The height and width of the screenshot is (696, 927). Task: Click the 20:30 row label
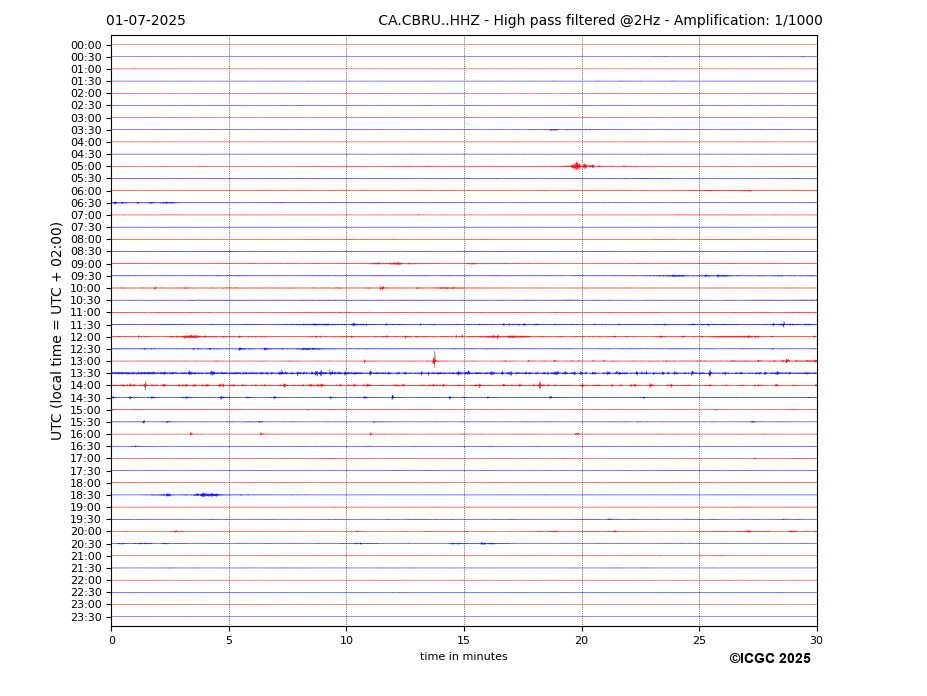tap(86, 544)
